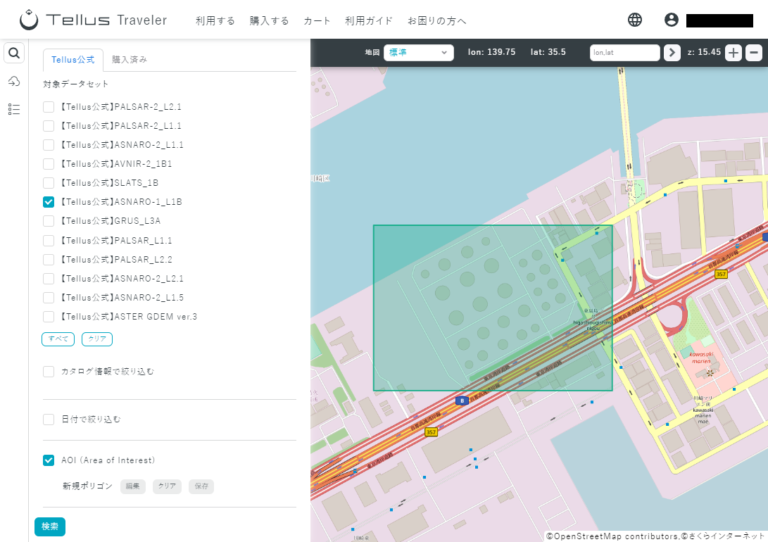Screen dimensions: 768x542
Task: Check the ASTER GDEM ver.3 dataset
Action: click(x=48, y=317)
